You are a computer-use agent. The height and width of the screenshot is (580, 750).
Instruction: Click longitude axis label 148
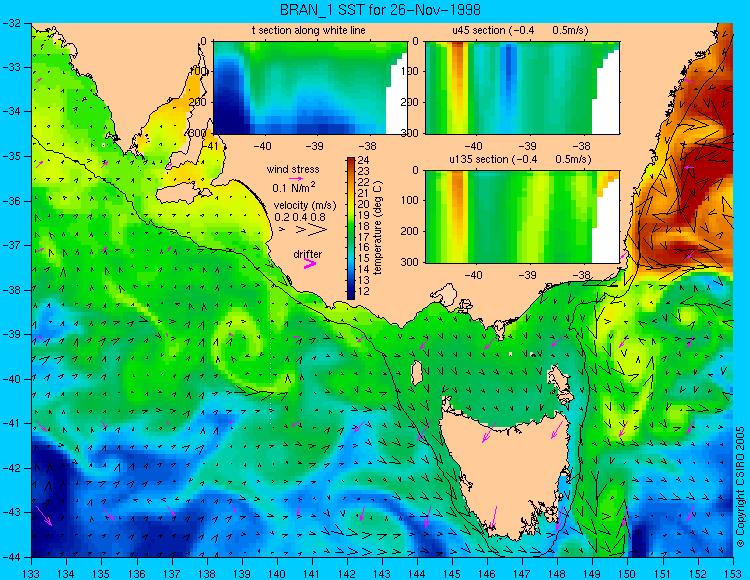click(x=557, y=573)
